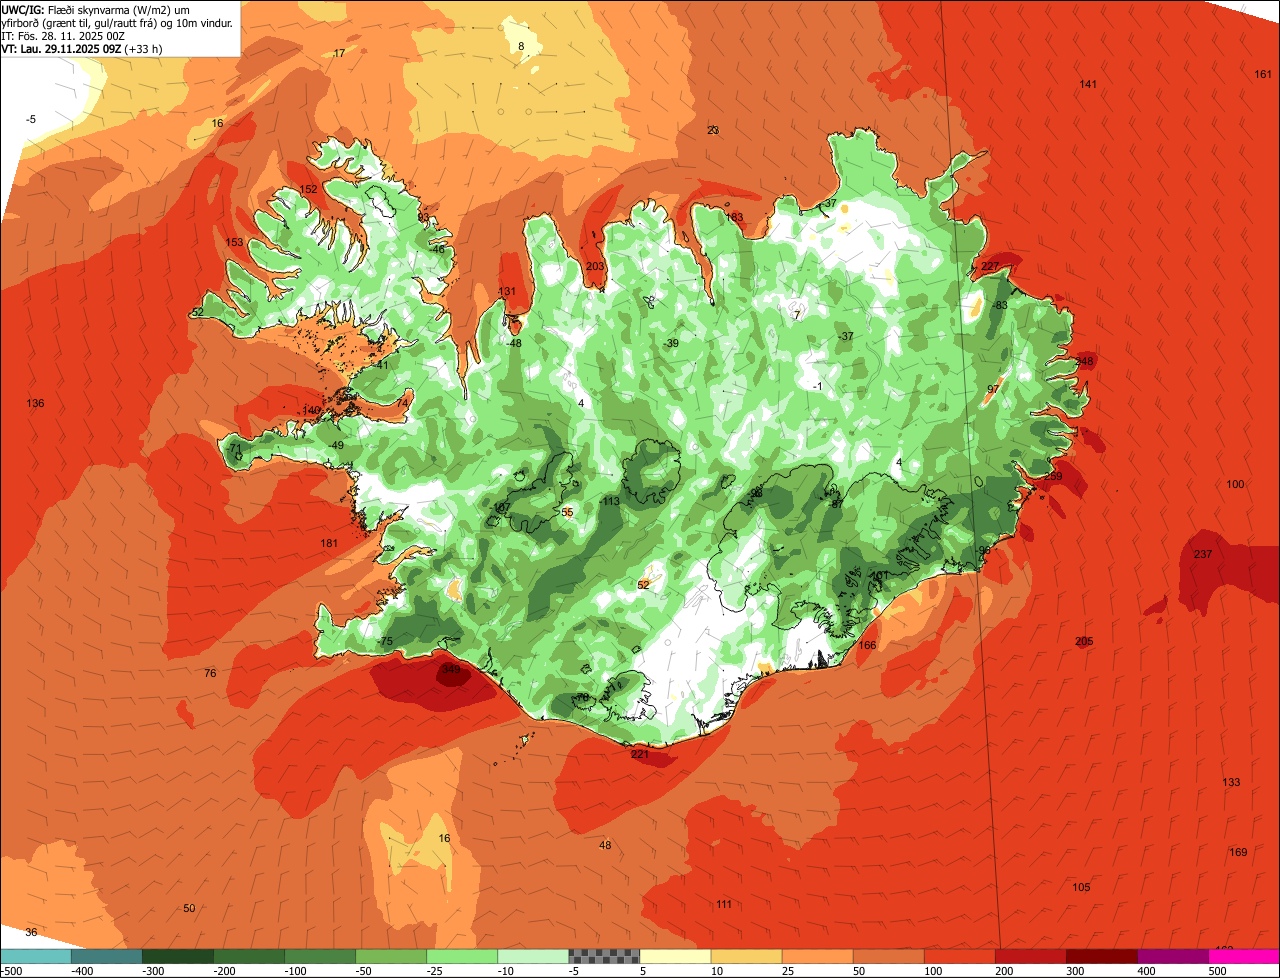
Task: Select the pale green -10 to -5 legend swatch
Action: click(533, 956)
